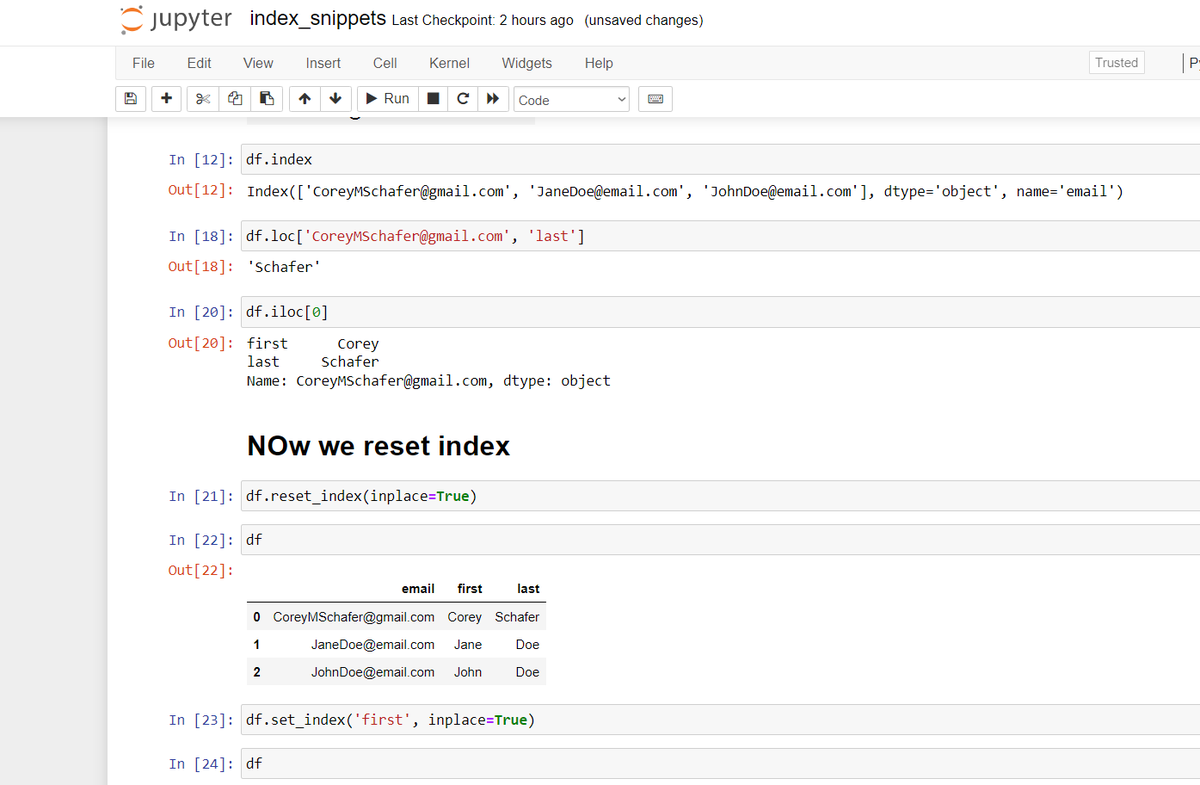Click the Jane cell in table
Screen dimensions: 1200x785
468,645
